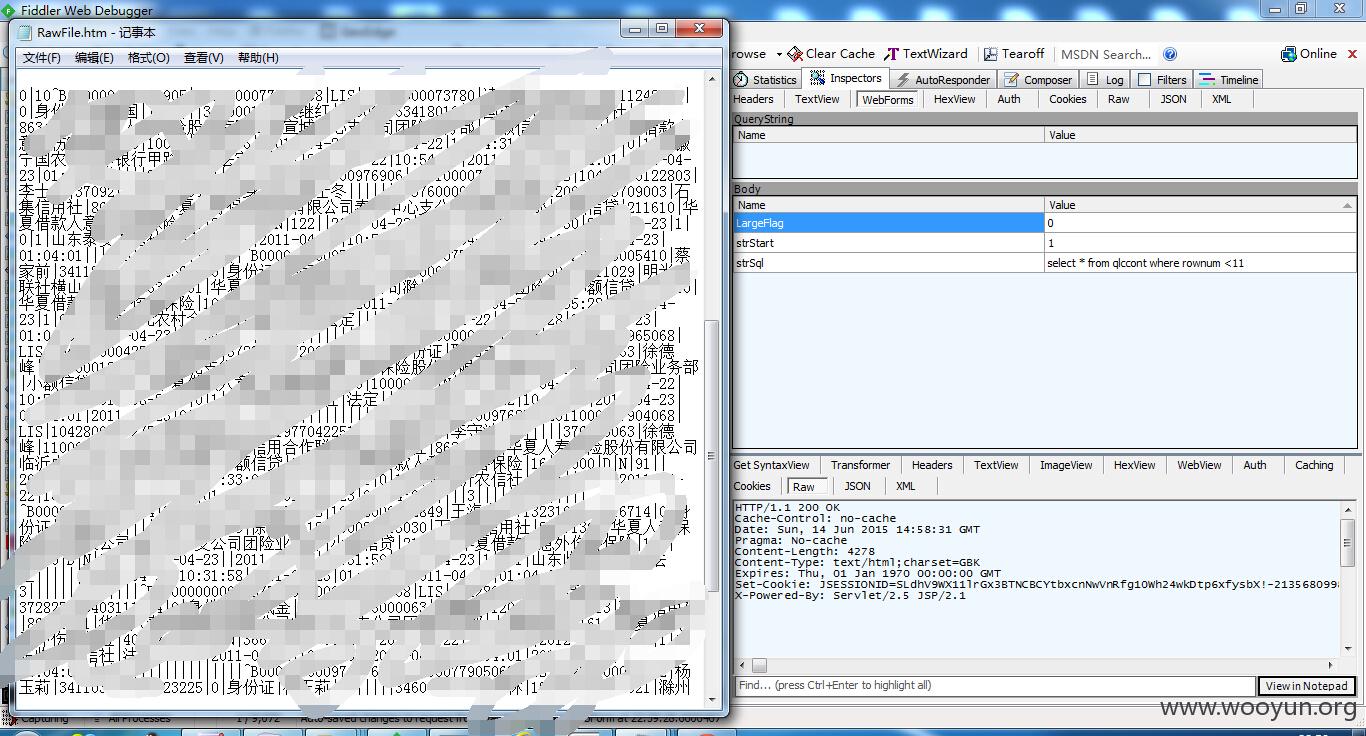This screenshot has height=736, width=1366.
Task: Switch to the Statistics tab
Action: [765, 80]
